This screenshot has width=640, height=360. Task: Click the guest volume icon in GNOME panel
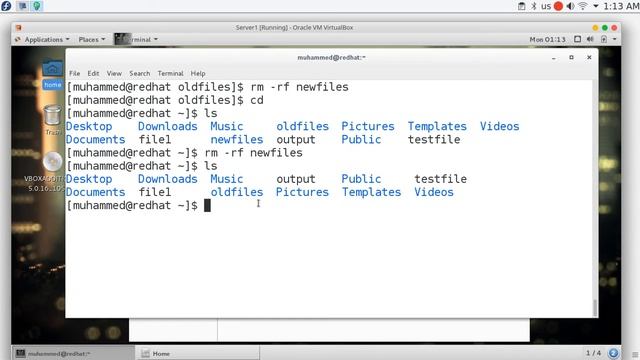click(590, 39)
